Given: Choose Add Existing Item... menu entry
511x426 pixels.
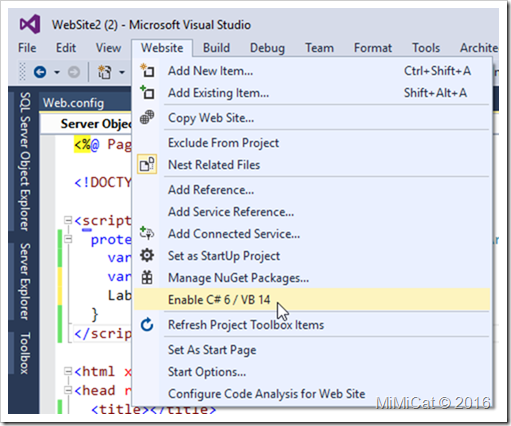Looking at the screenshot, I should [312, 93].
